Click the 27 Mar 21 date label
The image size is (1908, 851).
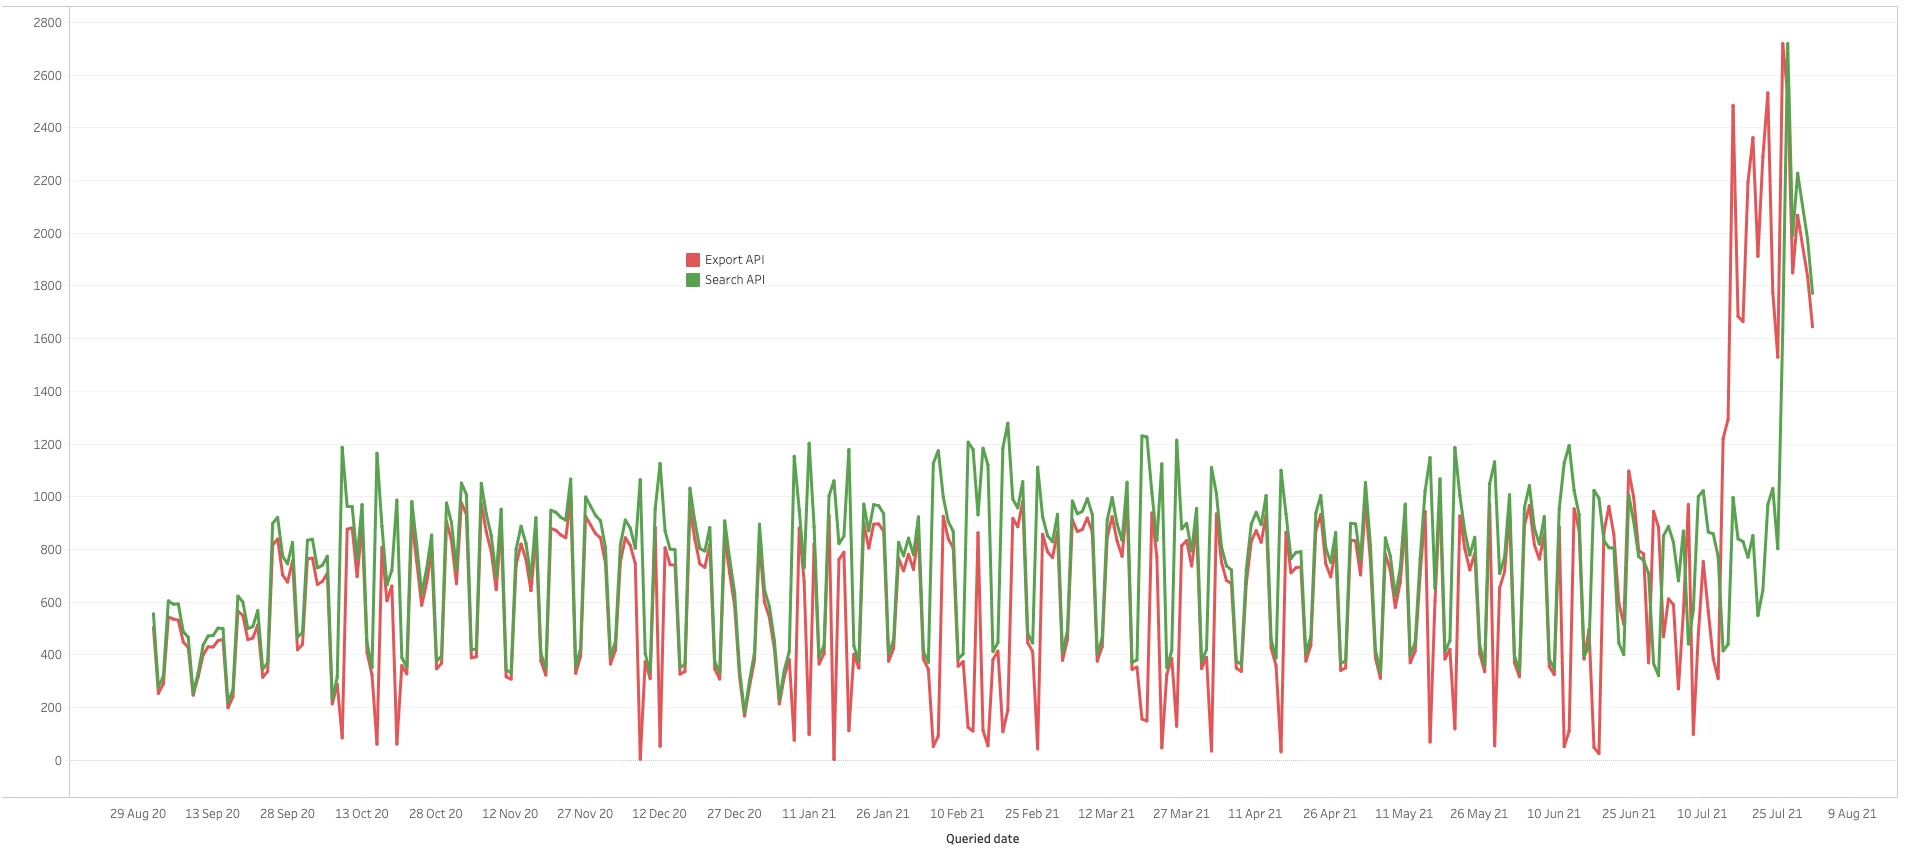[x=1181, y=814]
